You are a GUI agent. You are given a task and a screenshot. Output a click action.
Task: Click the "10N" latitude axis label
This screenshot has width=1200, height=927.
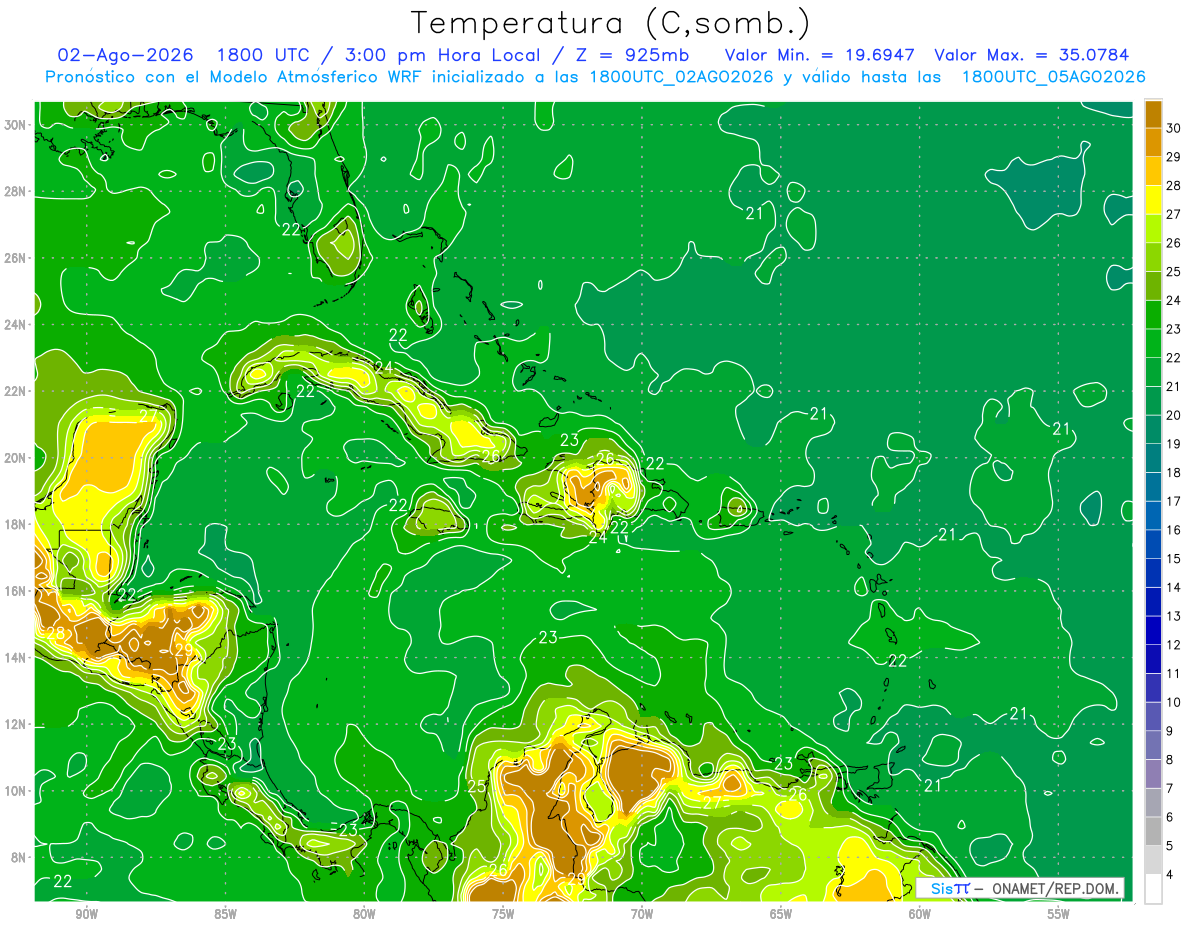point(17,791)
